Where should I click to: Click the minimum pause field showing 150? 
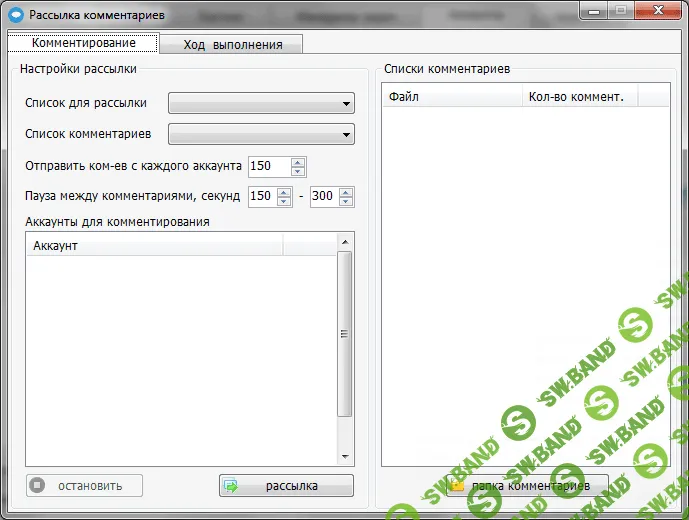(x=262, y=196)
